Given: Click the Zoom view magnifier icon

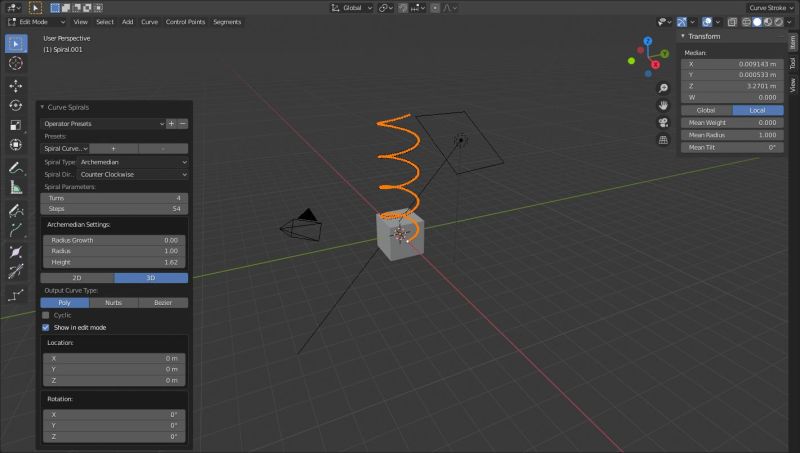Looking at the screenshot, I should tap(663, 88).
